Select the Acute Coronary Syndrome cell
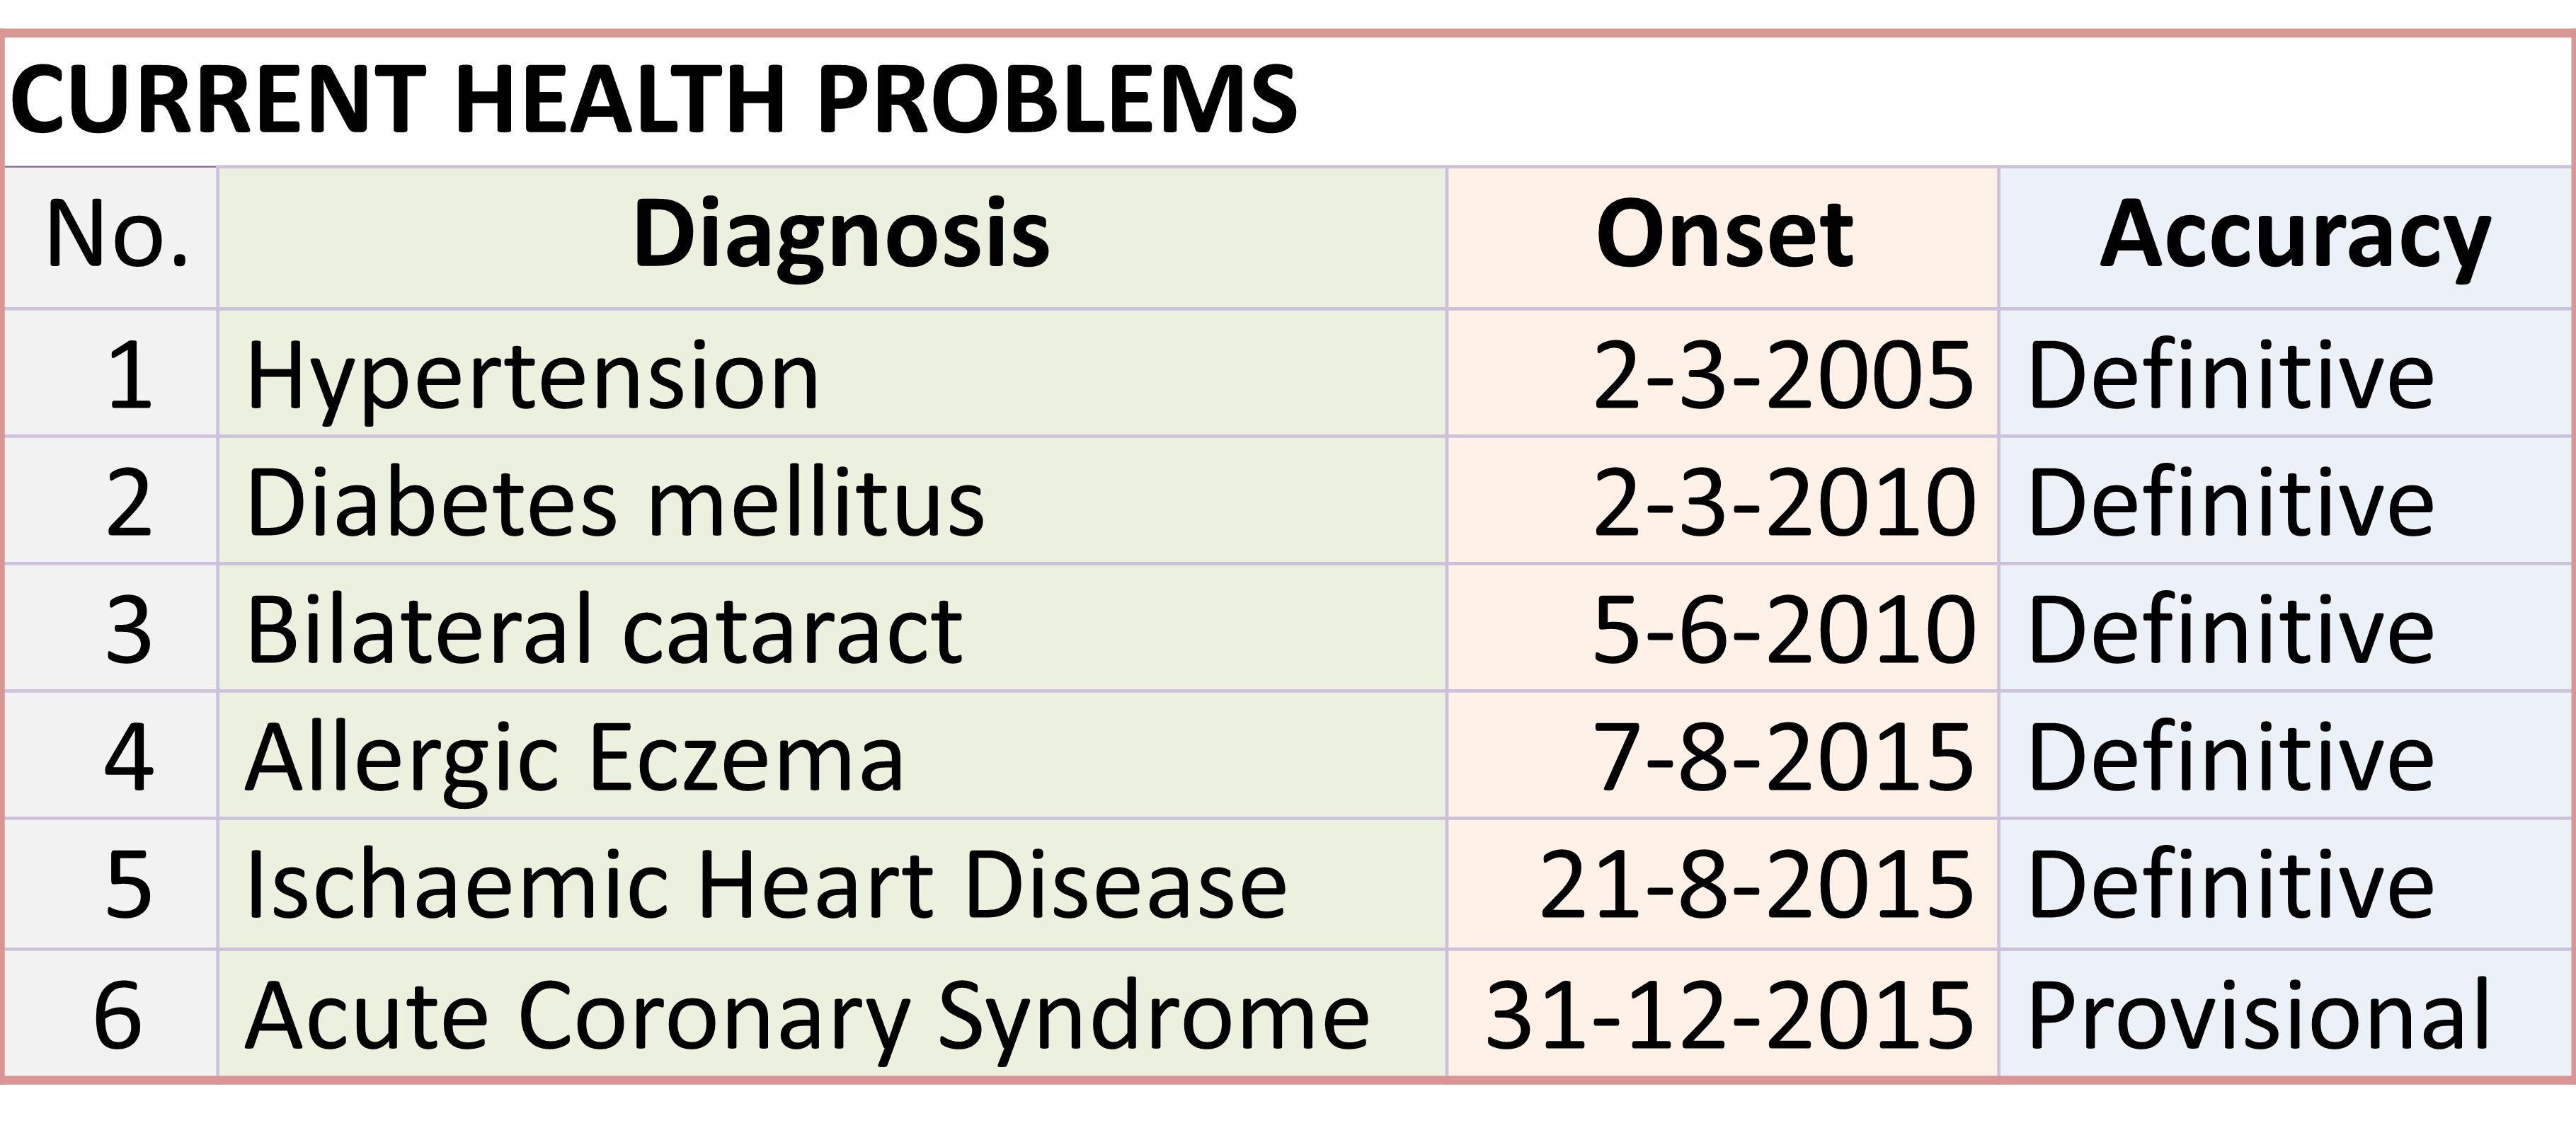This screenshot has height=1140, width=2576. (806, 1015)
